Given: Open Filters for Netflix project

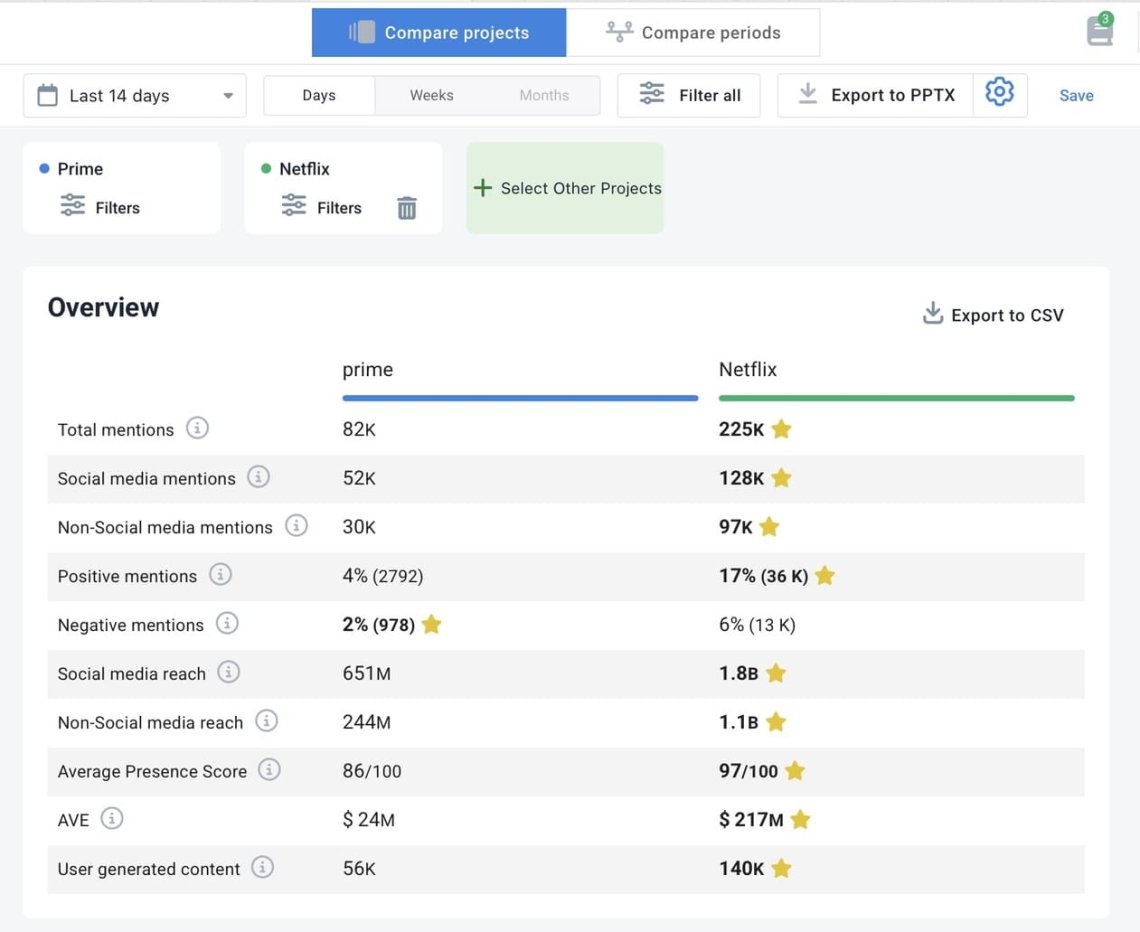Looking at the screenshot, I should (x=322, y=208).
